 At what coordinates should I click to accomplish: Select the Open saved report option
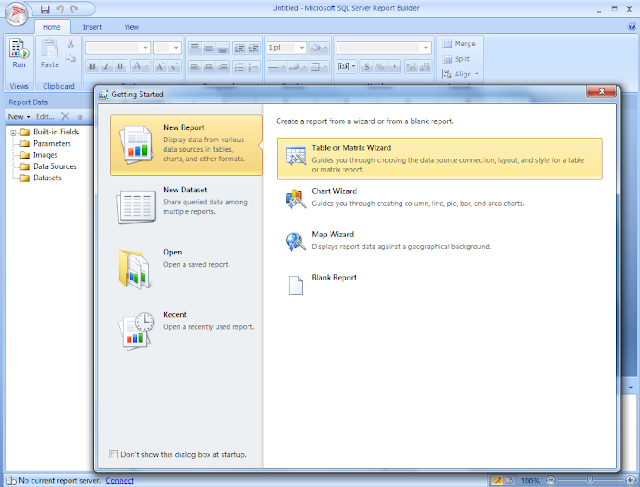(x=186, y=269)
